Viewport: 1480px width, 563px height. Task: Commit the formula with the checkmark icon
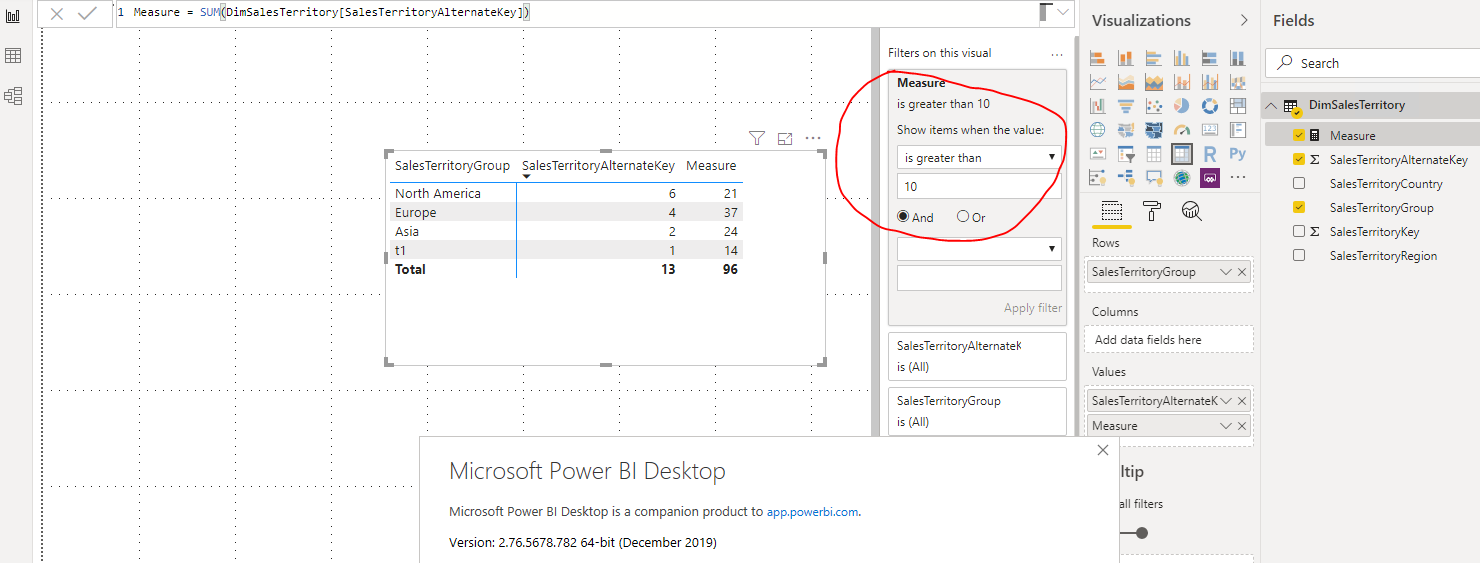(87, 14)
